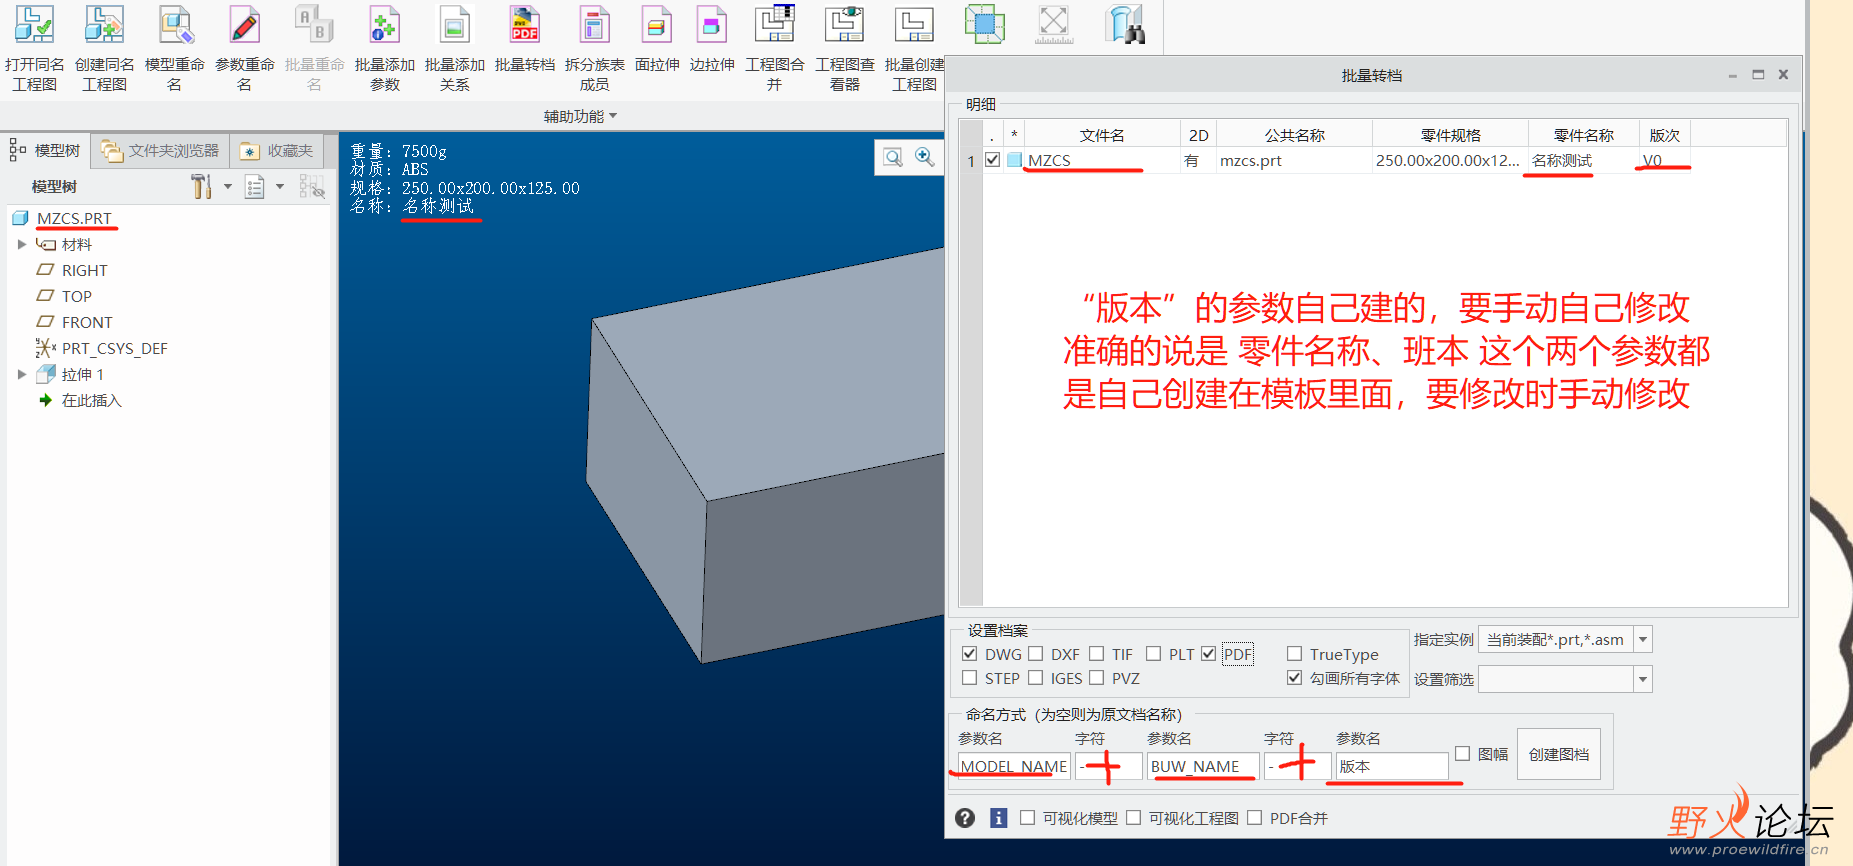This screenshot has width=1853, height=866.
Task: Uncheck the MZCS row checkbox
Action: [993, 160]
